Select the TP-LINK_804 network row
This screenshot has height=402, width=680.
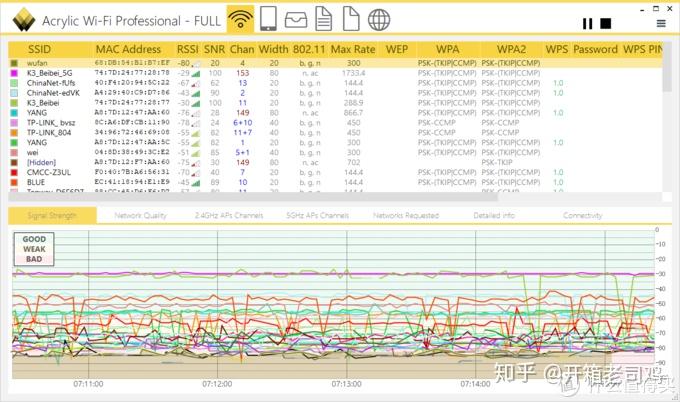[x=335, y=133]
